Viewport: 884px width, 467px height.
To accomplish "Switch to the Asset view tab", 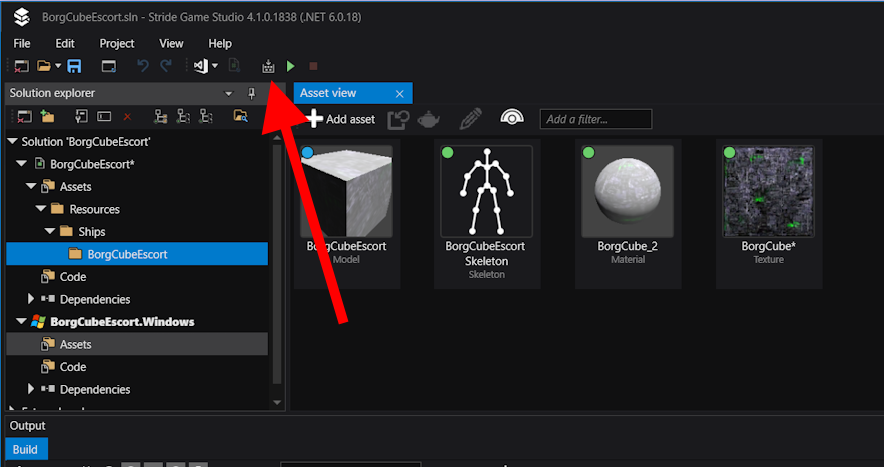I will pos(328,93).
